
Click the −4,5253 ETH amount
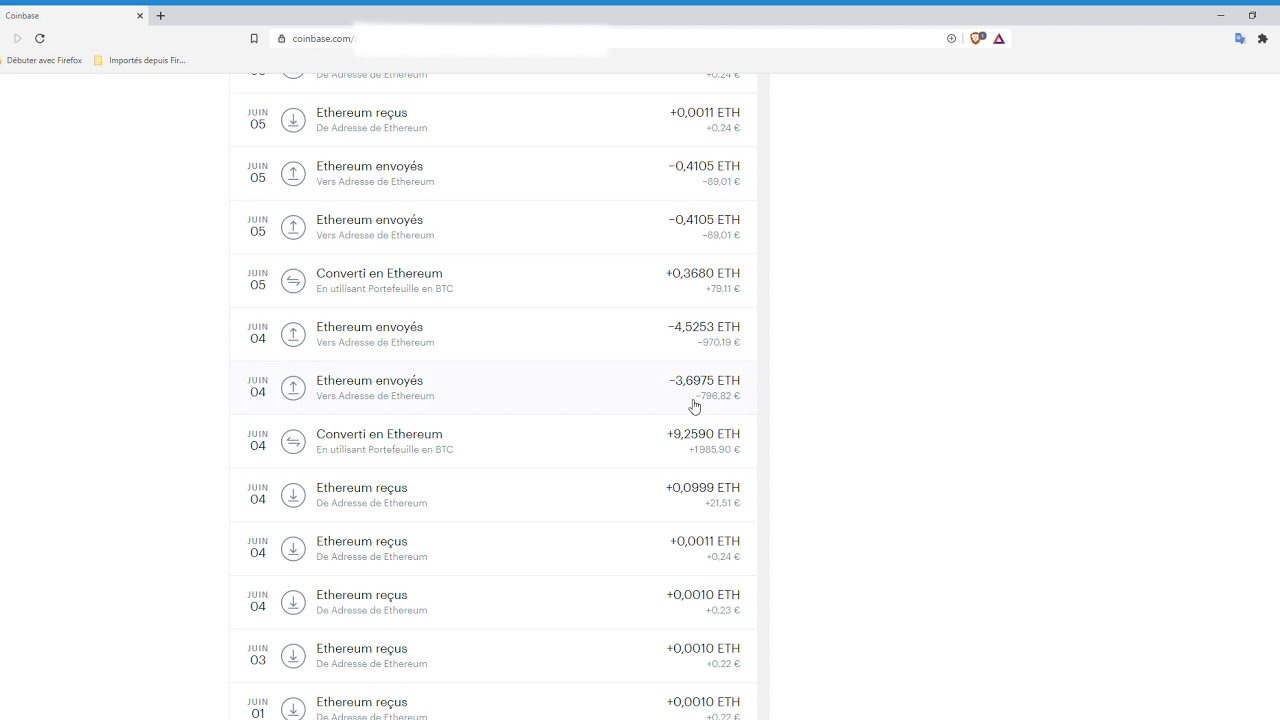[x=704, y=327]
